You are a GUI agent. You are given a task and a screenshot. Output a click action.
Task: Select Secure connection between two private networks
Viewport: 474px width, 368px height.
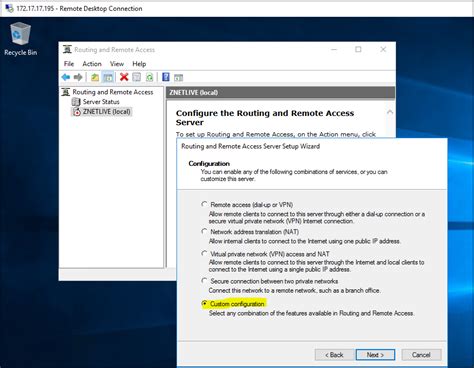tap(204, 281)
